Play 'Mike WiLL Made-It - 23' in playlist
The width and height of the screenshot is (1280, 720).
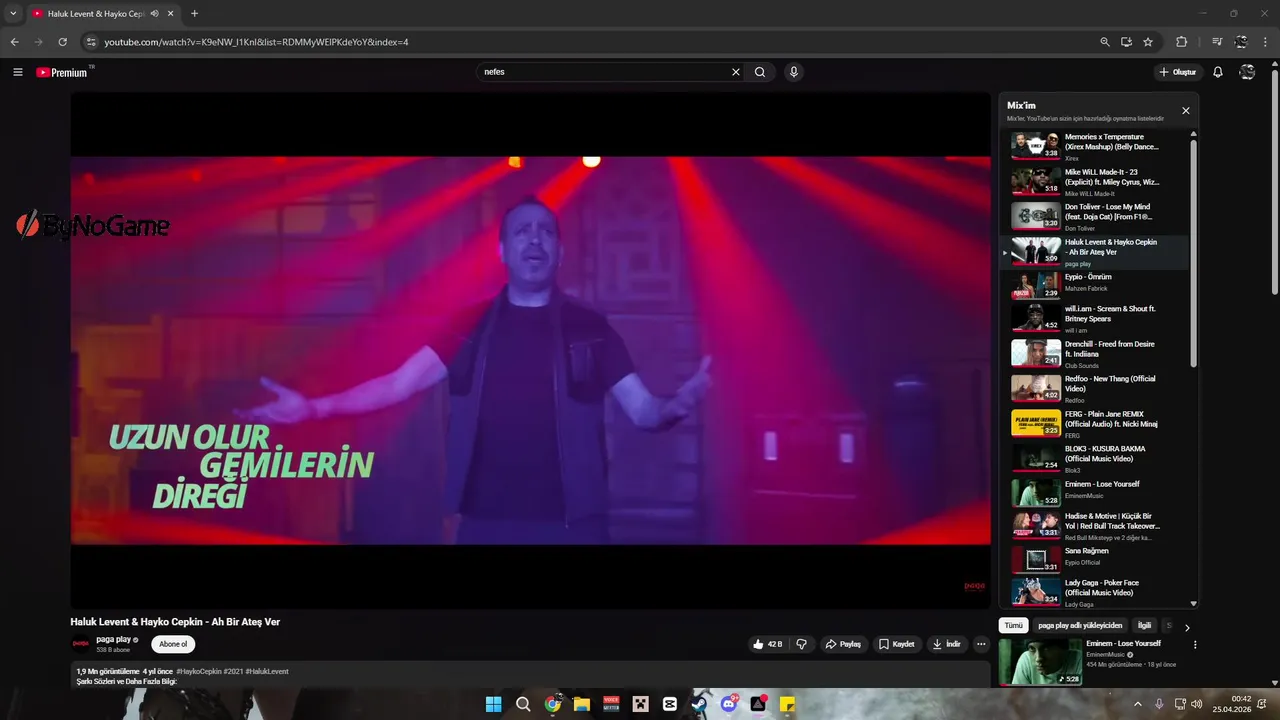tap(1098, 182)
